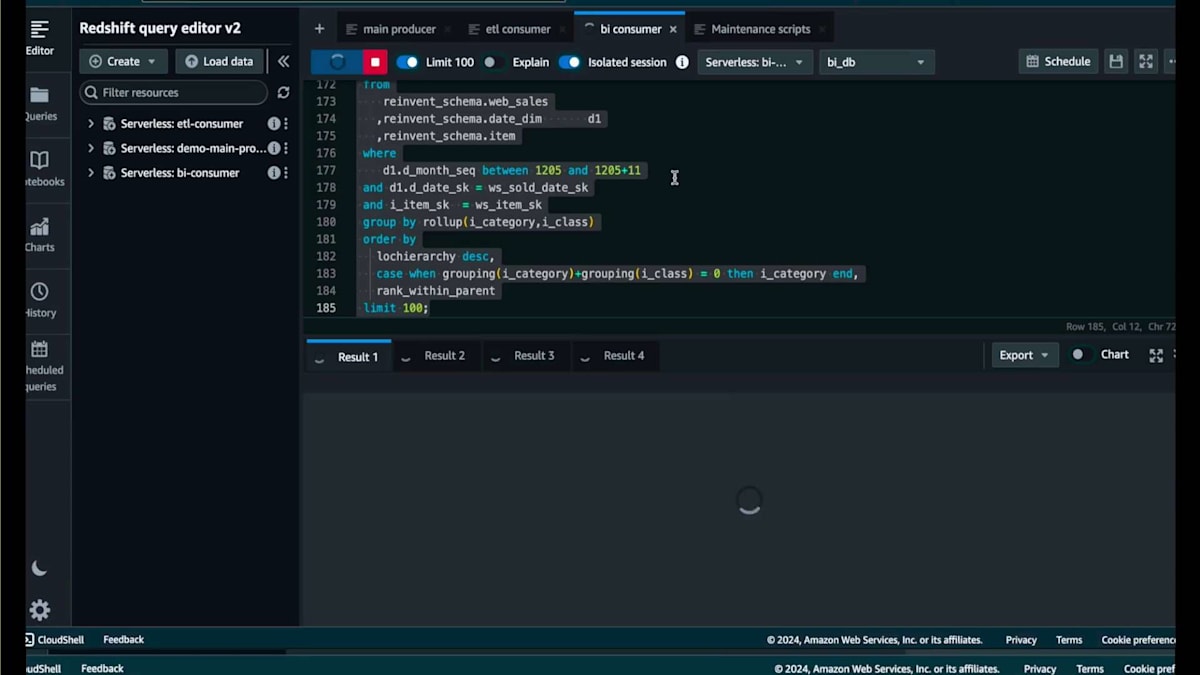The image size is (1200, 675).
Task: Click 'reinvent_schema.web_sales' in line 173
Action: coord(465,101)
